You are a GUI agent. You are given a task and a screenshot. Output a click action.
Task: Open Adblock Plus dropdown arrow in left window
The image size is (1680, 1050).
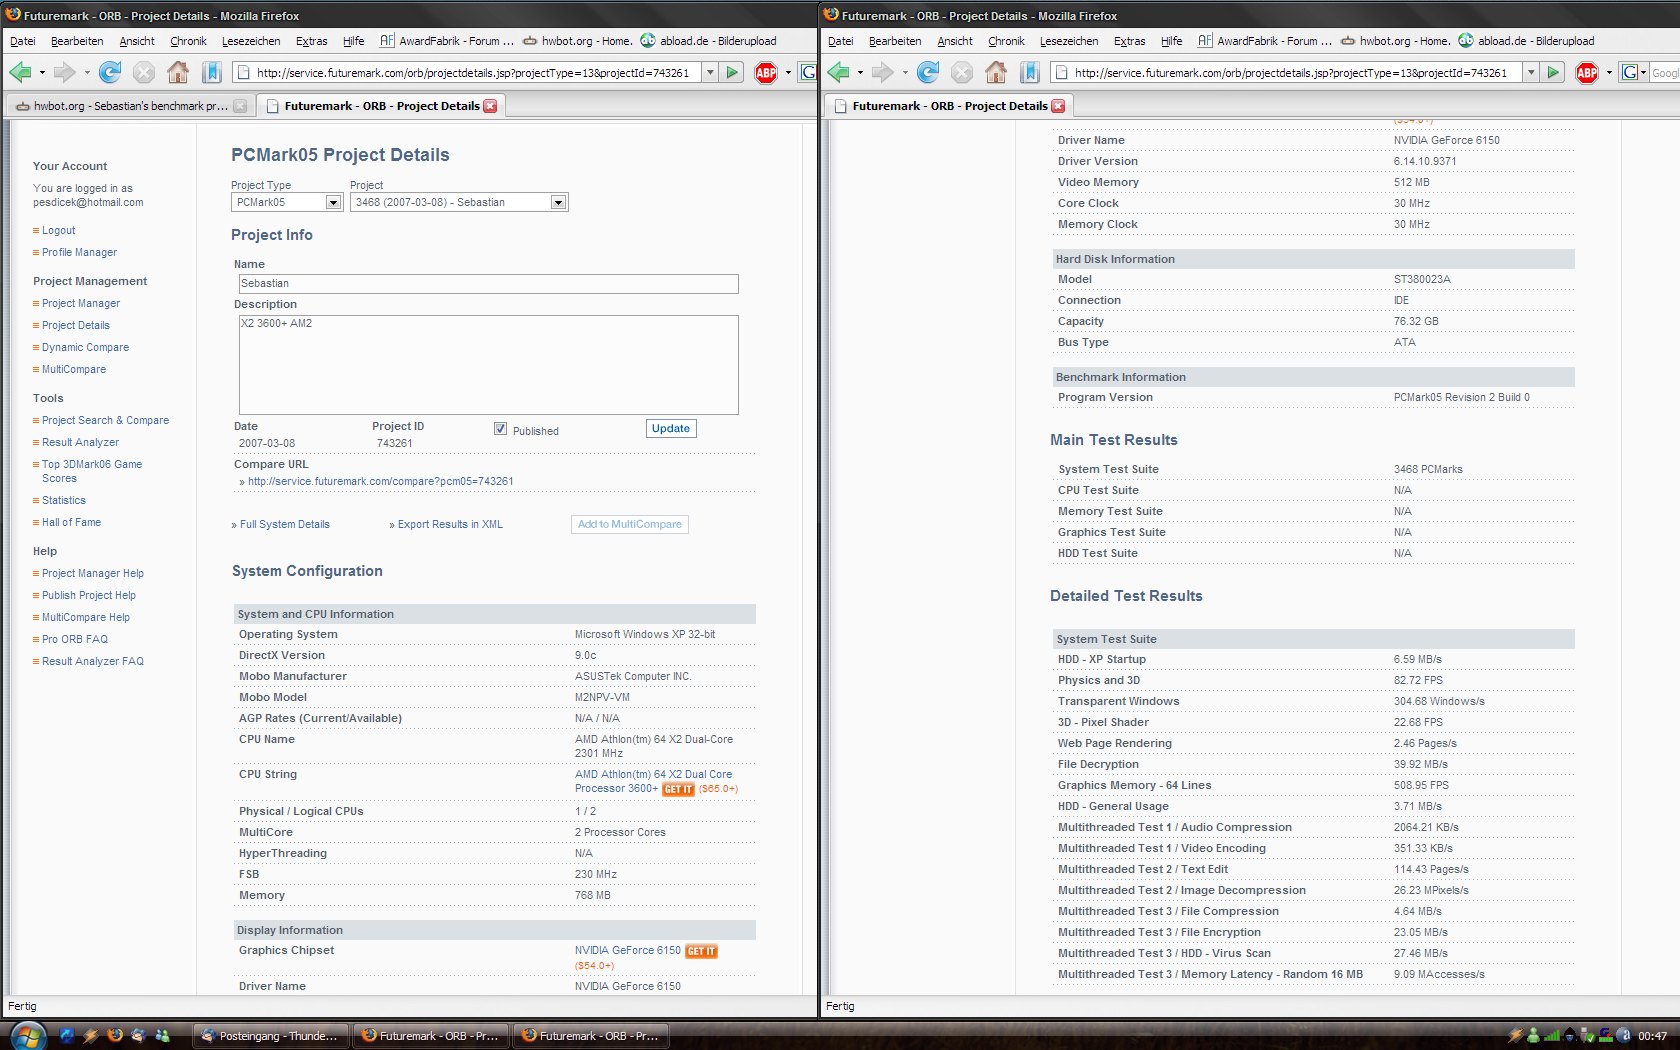788,72
